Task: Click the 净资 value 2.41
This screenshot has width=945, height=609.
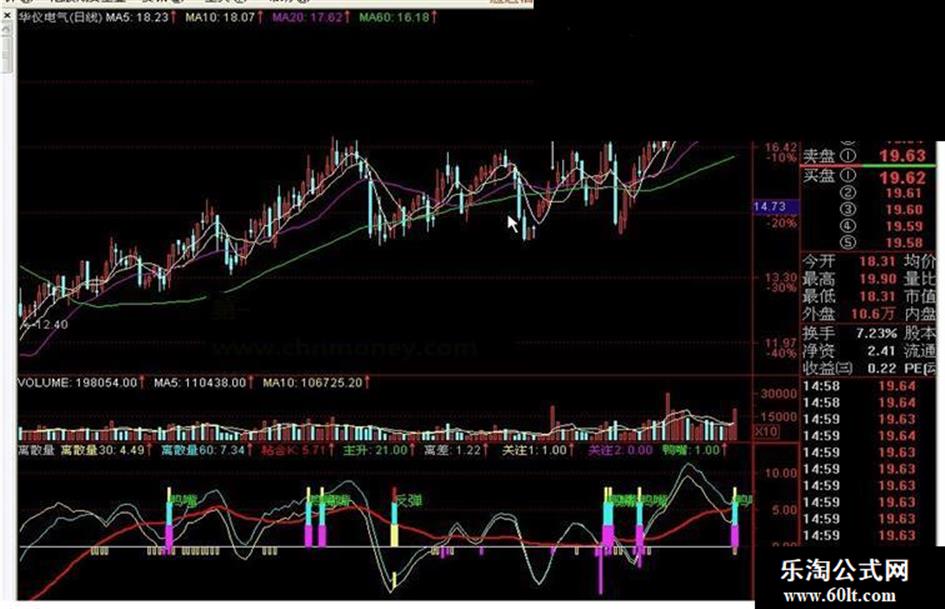Action: (881, 350)
